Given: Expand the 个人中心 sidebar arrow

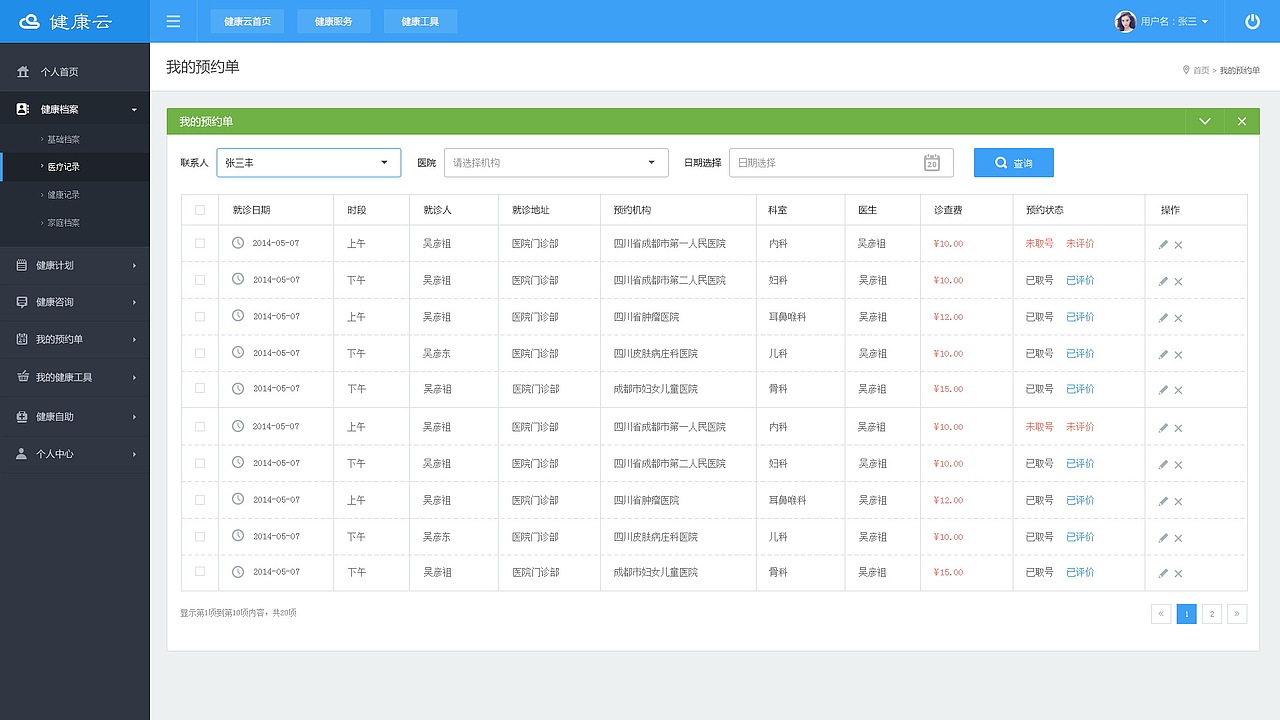Looking at the screenshot, I should [x=134, y=454].
